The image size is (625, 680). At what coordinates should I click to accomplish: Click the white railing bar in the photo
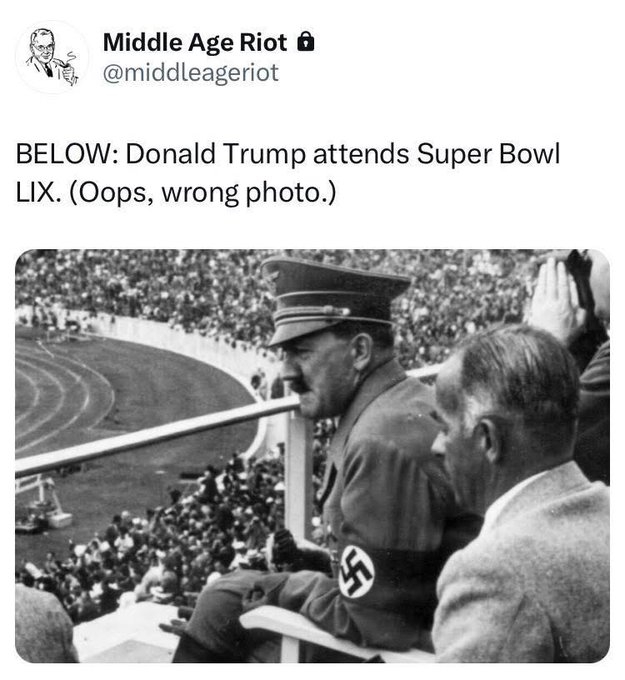click(x=156, y=438)
